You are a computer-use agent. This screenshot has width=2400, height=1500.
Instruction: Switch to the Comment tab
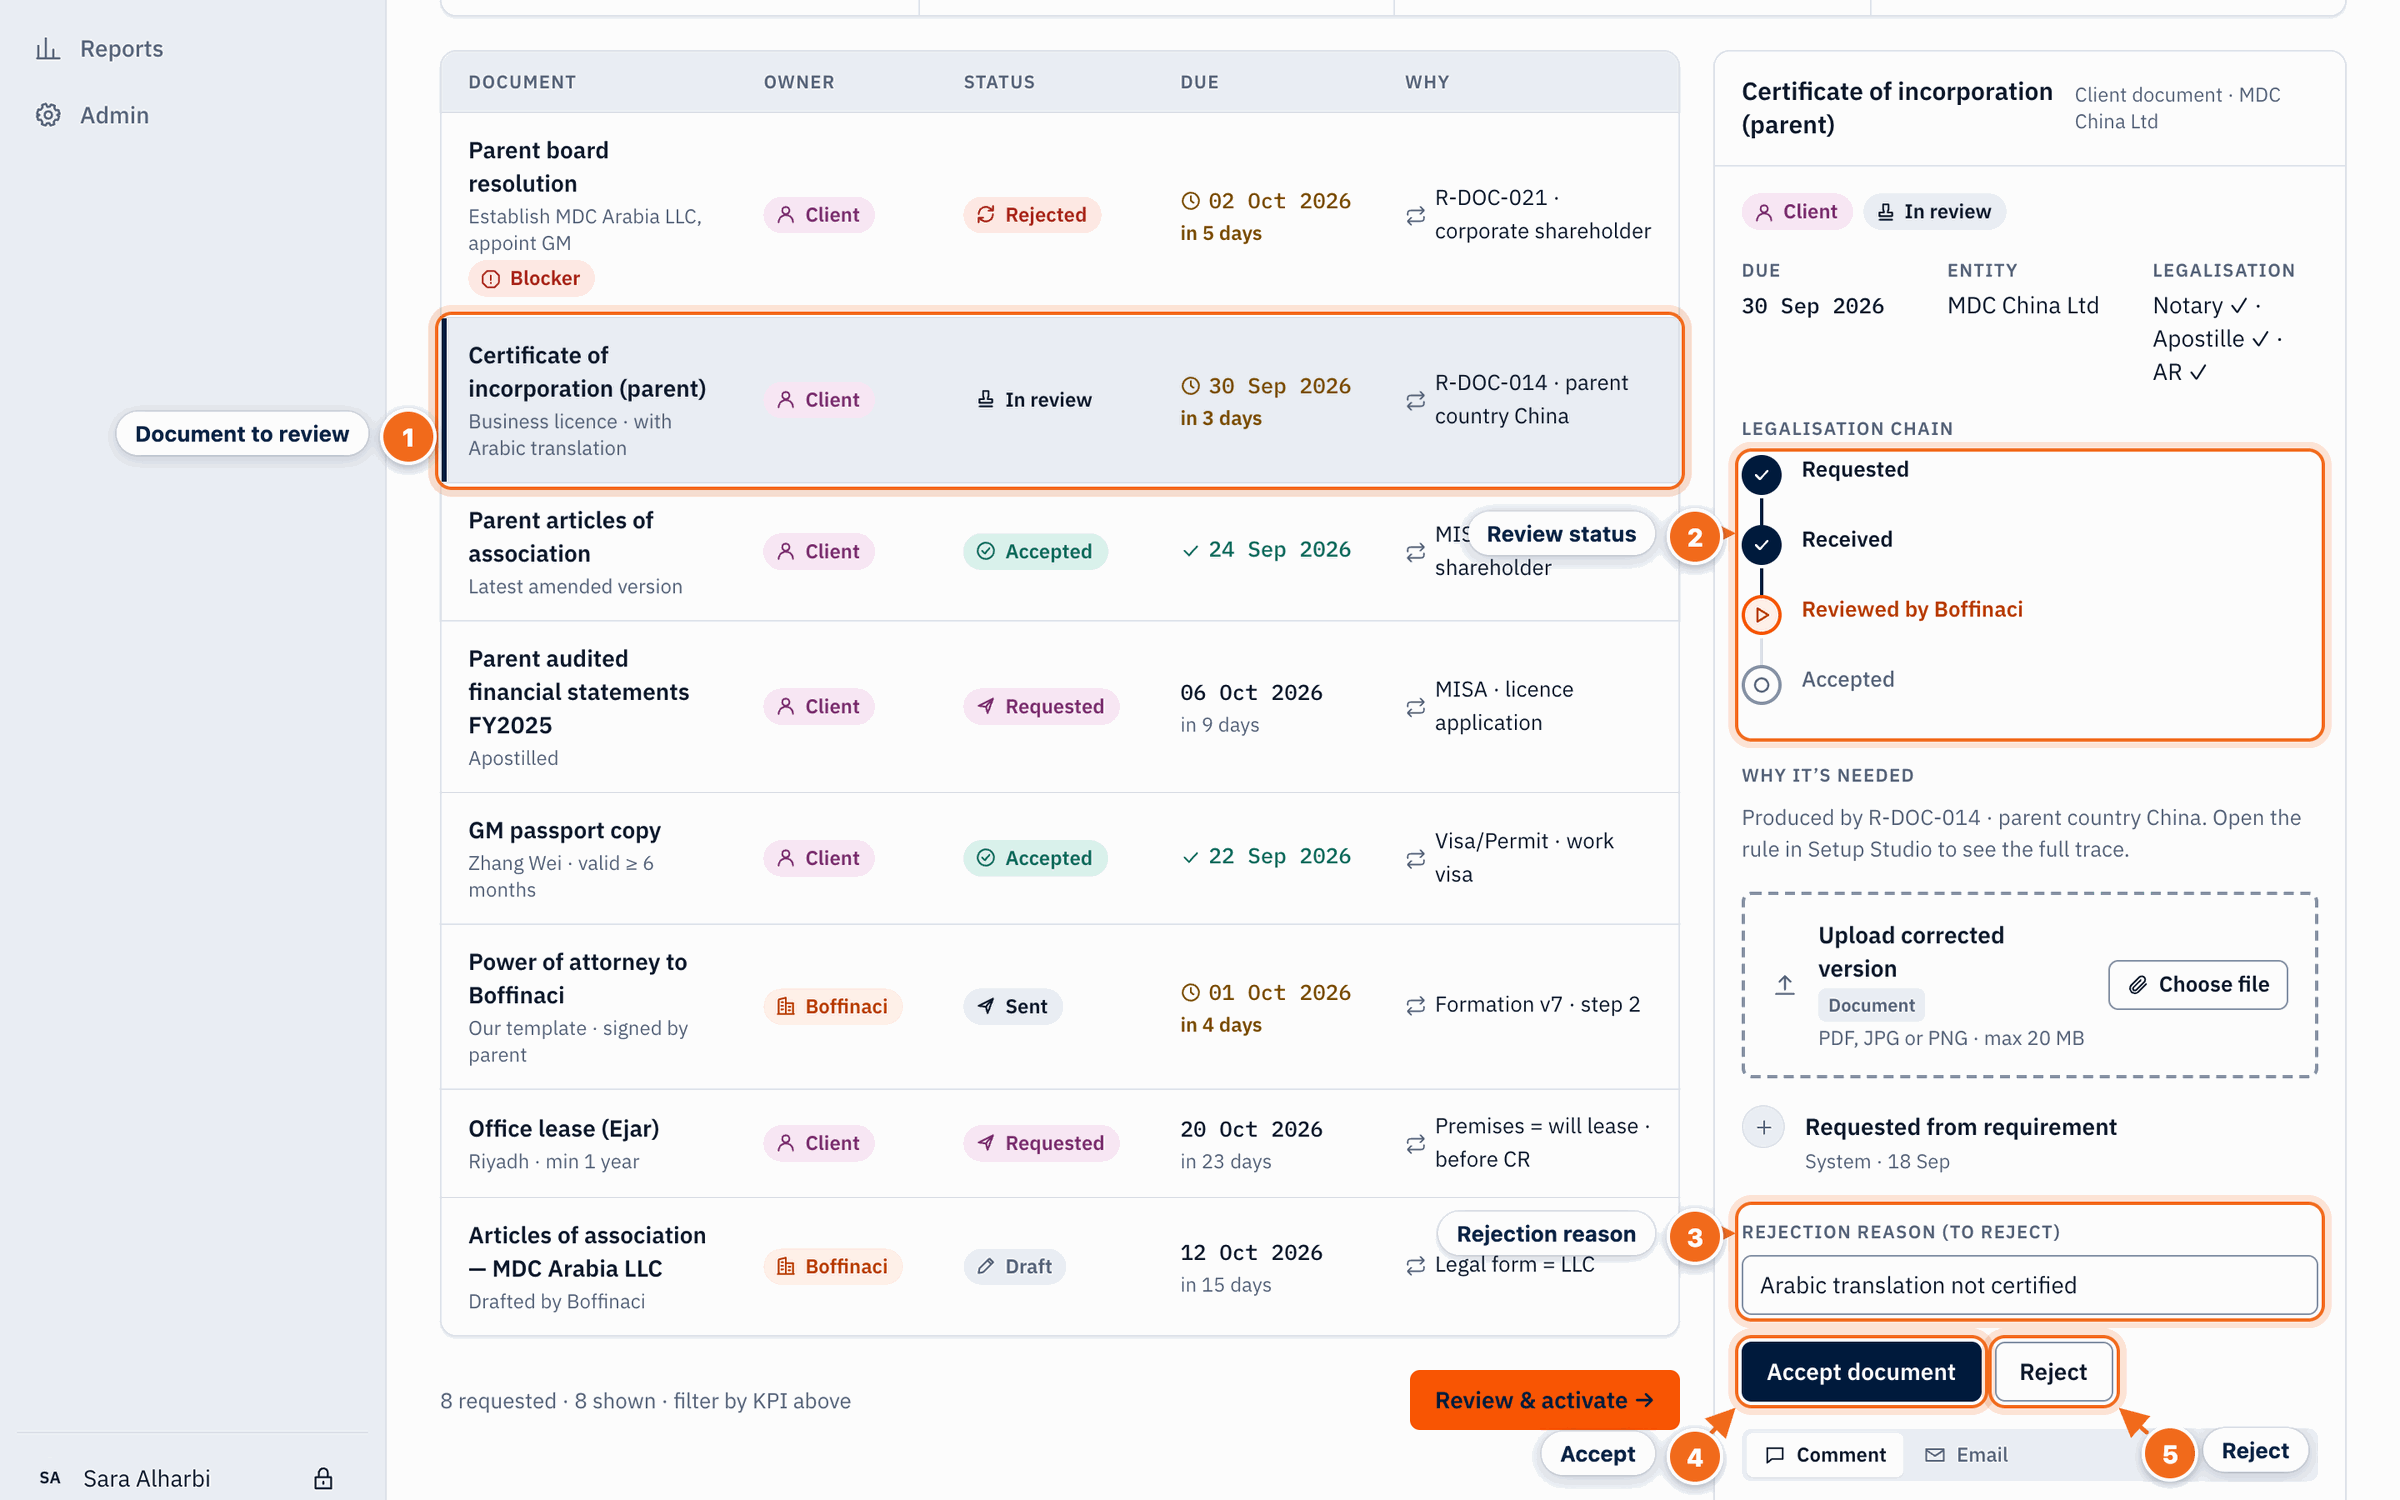click(x=1826, y=1454)
